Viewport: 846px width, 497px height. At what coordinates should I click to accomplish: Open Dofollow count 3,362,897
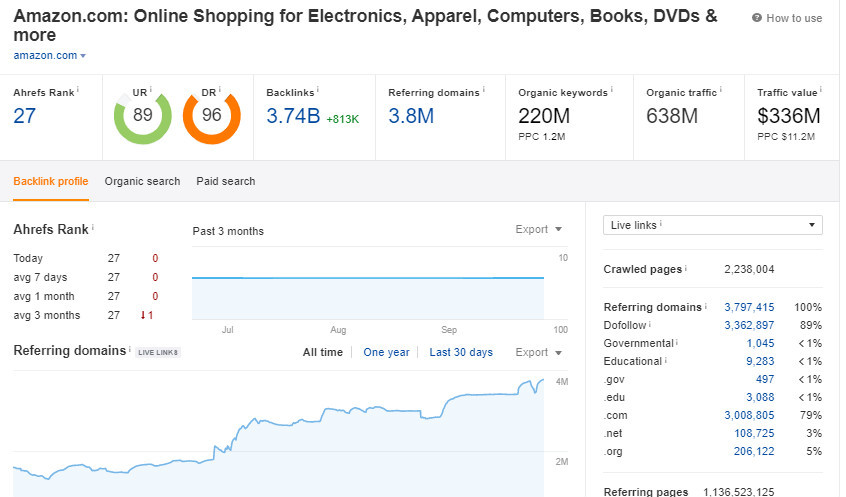click(749, 325)
